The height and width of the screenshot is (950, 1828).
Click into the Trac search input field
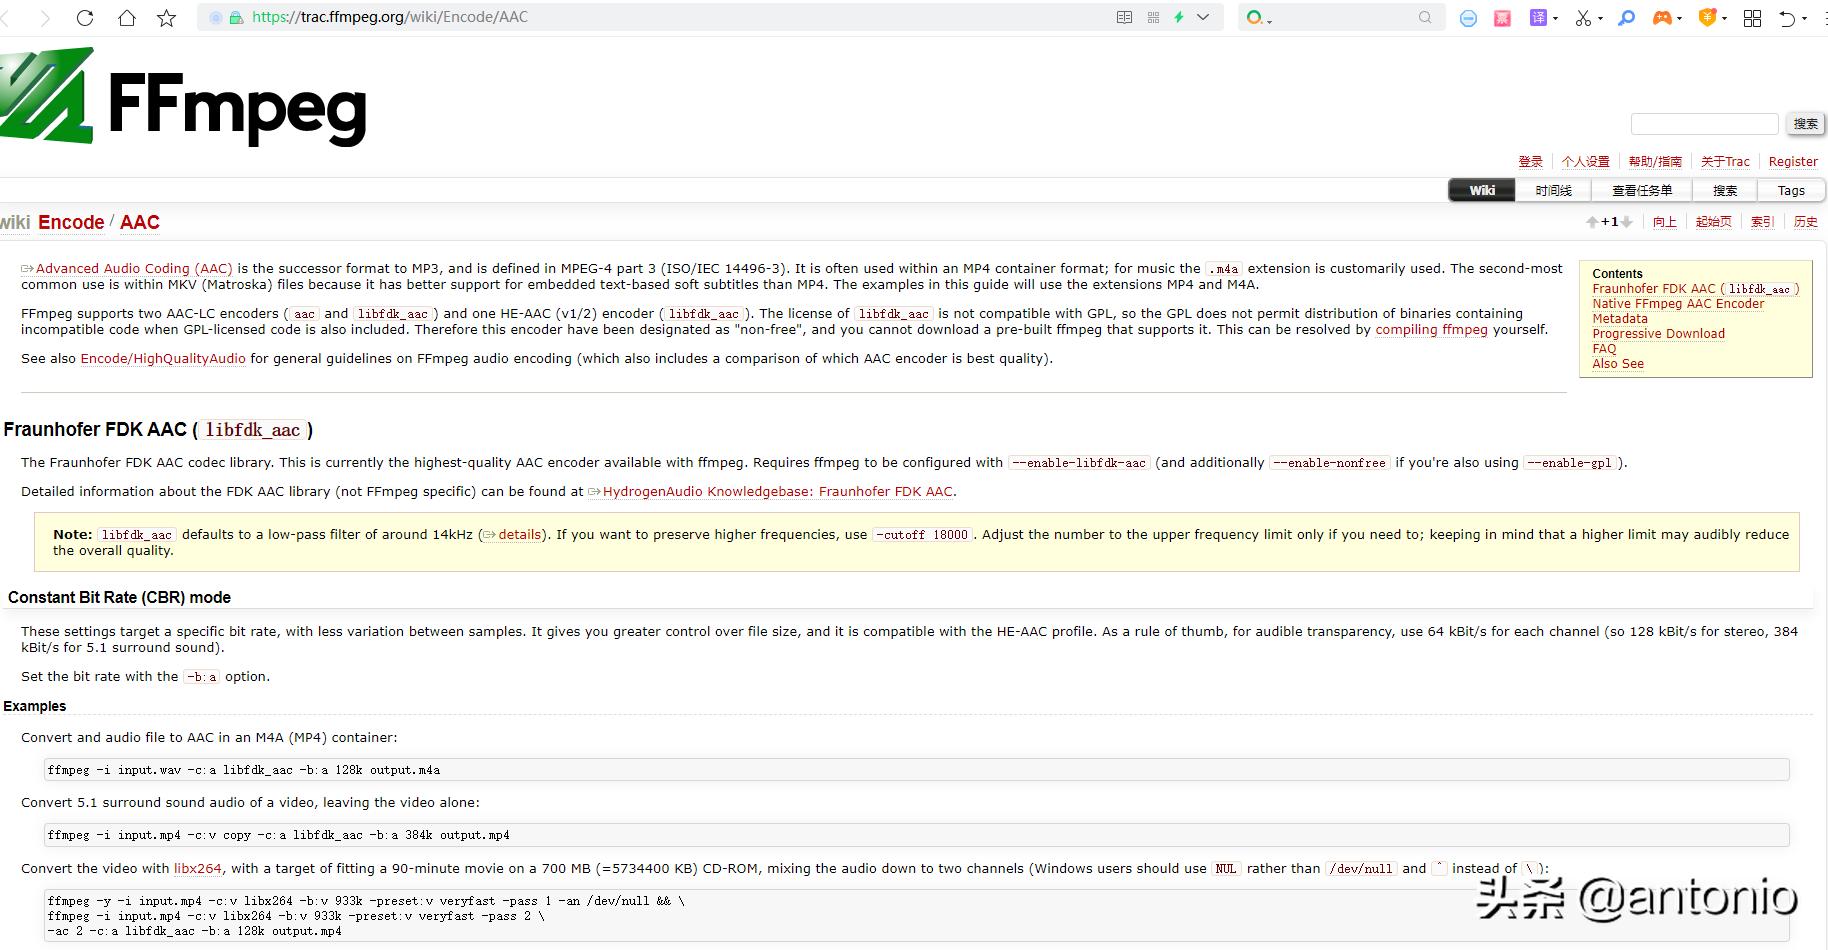[x=1704, y=124]
